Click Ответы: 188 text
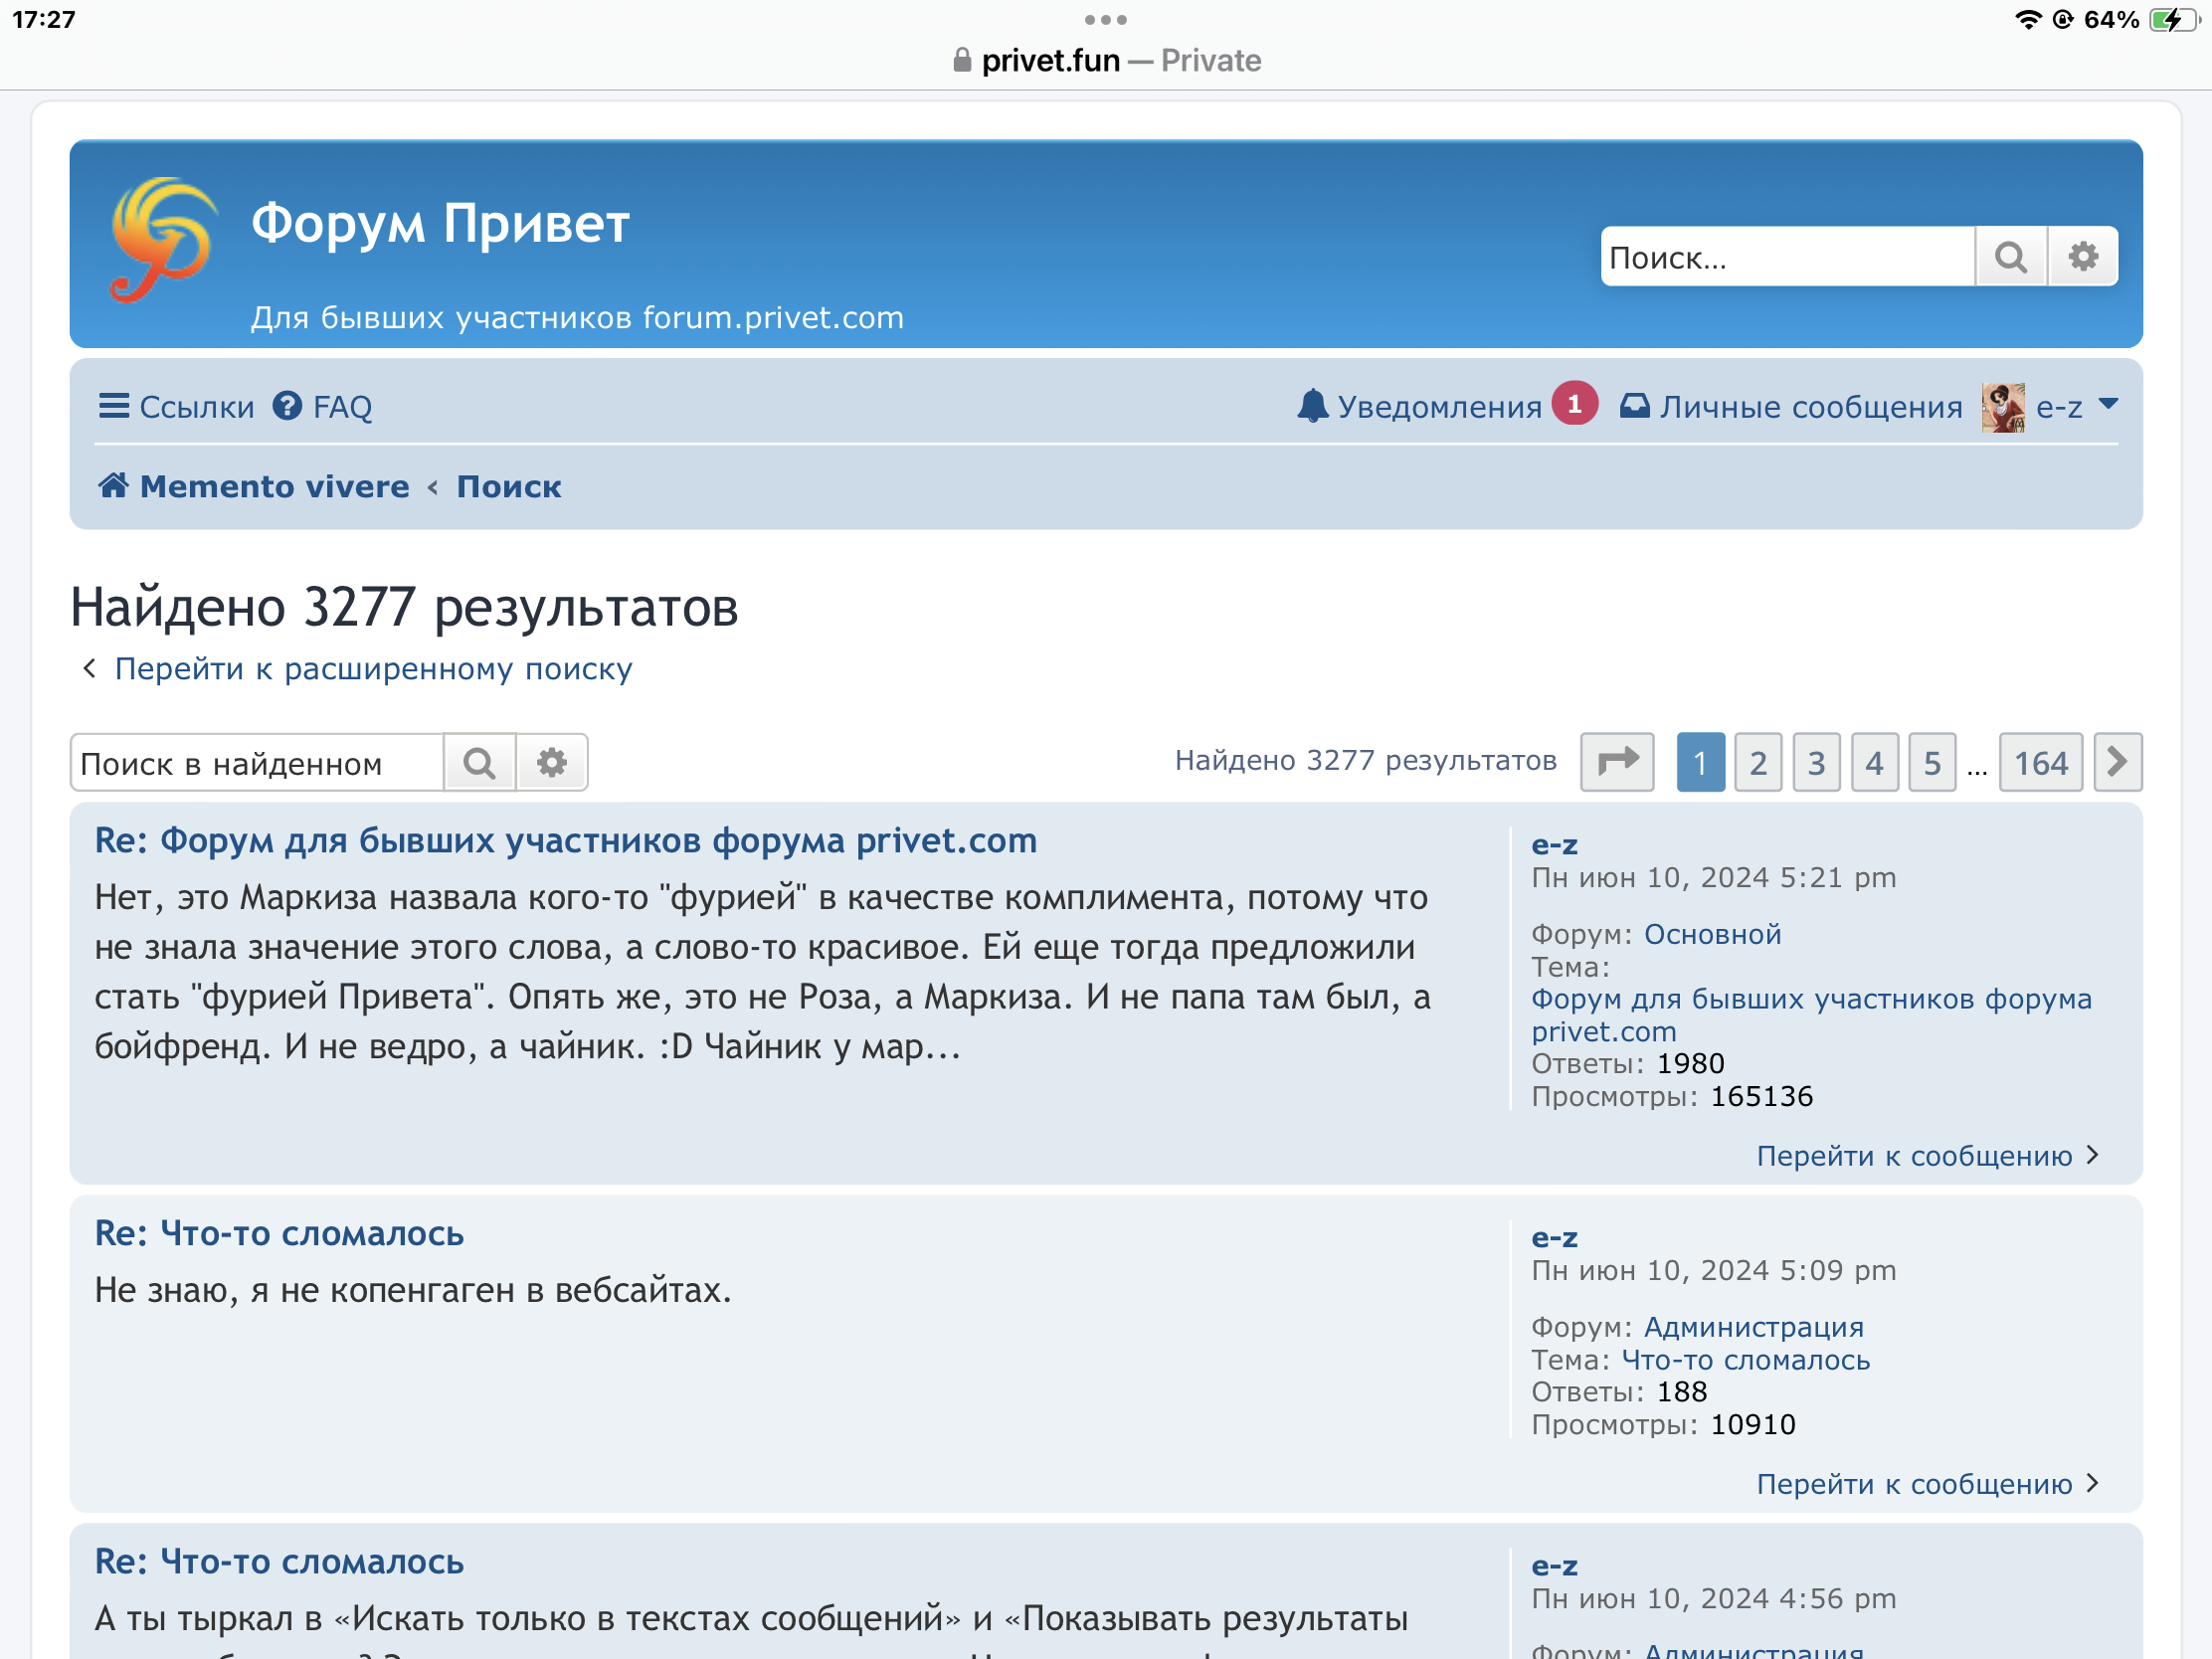 1619,1392
